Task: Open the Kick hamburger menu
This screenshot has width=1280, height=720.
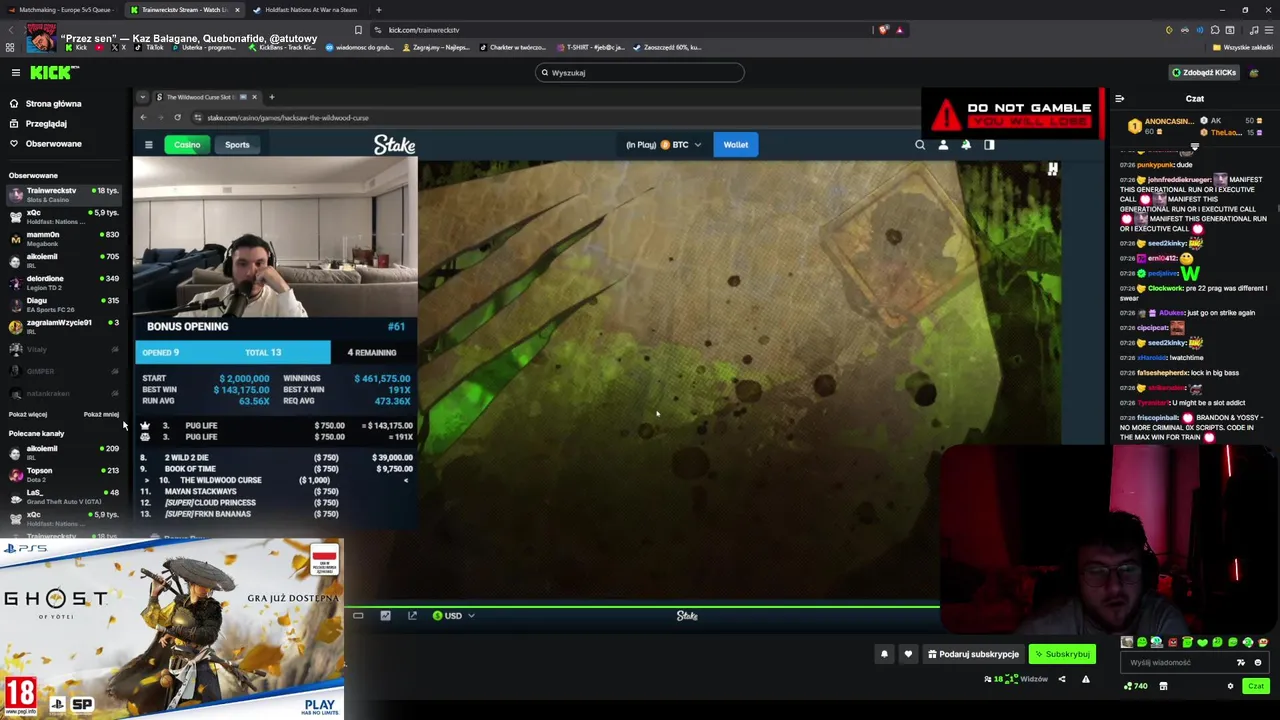Action: click(x=16, y=72)
